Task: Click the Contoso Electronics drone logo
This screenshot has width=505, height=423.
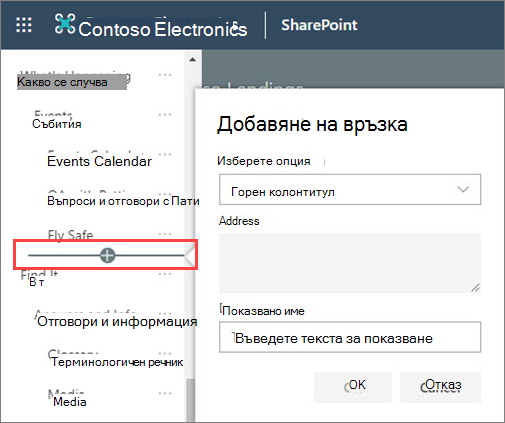Action: 65,24
